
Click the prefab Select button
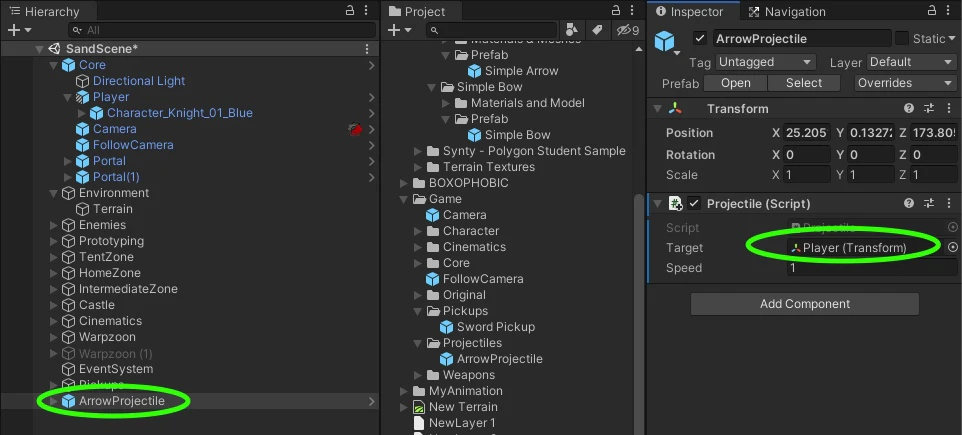pyautogui.click(x=804, y=83)
